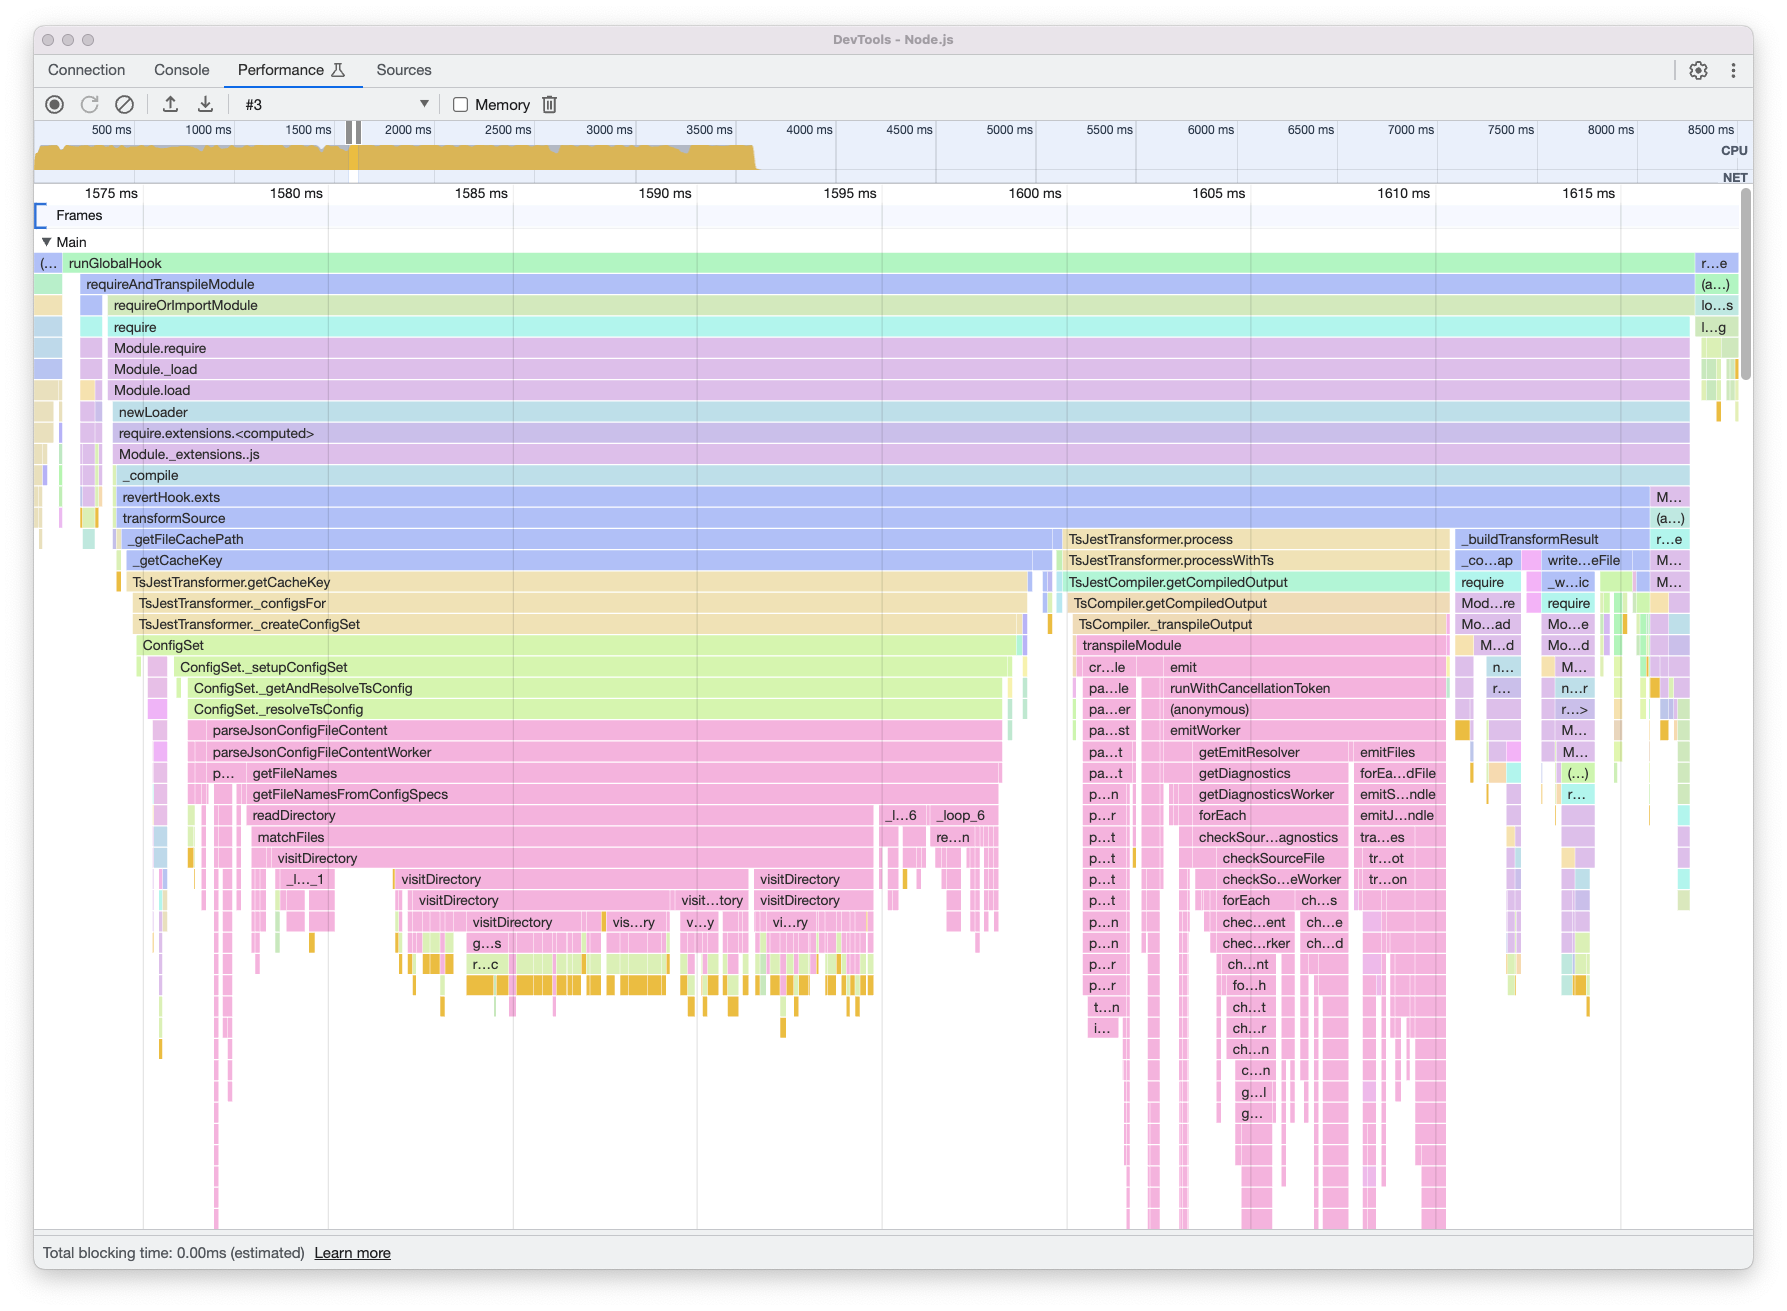Start recording with the record button
1787x1311 pixels.
55,104
